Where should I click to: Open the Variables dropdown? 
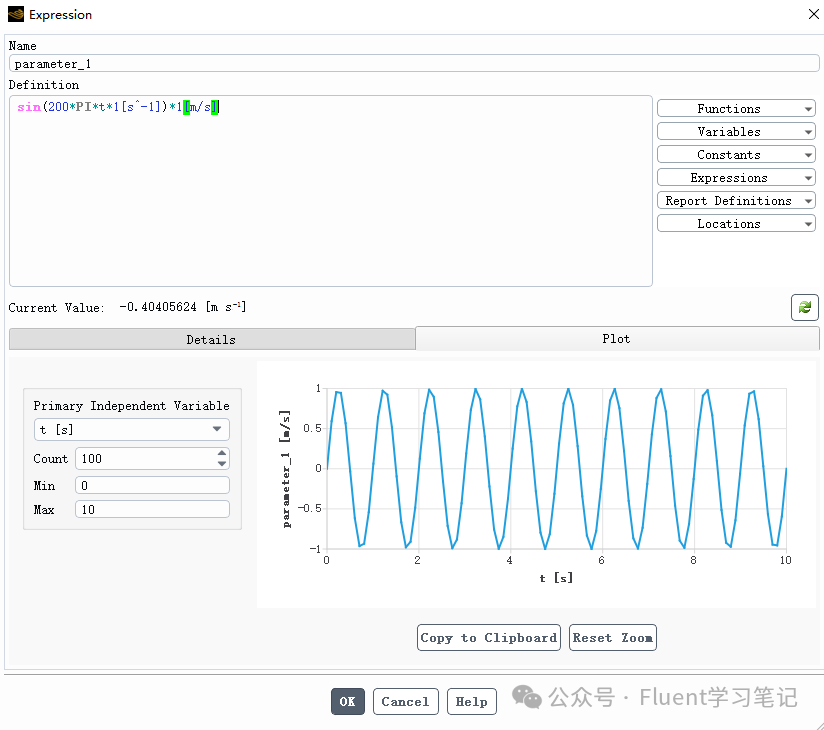pos(736,131)
